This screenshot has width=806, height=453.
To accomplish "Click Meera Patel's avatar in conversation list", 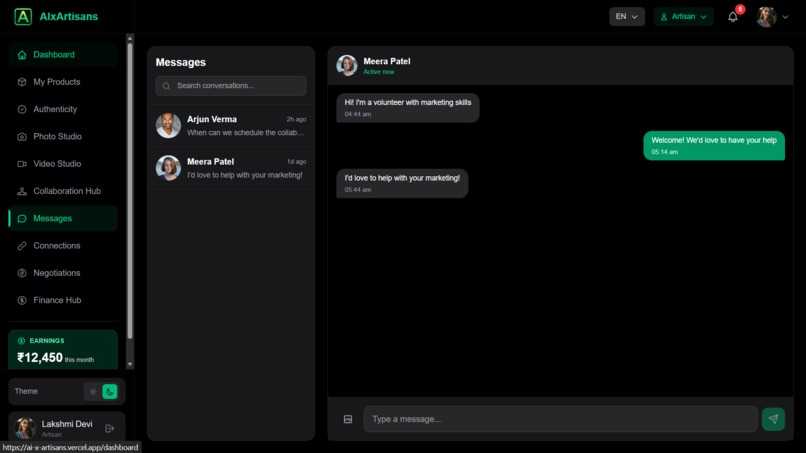I will pos(168,168).
